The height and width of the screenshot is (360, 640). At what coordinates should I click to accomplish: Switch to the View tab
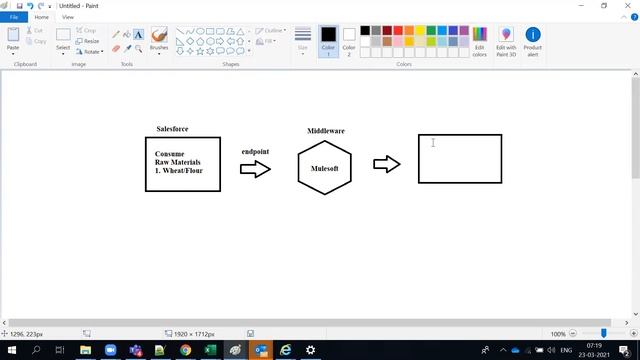pos(68,17)
